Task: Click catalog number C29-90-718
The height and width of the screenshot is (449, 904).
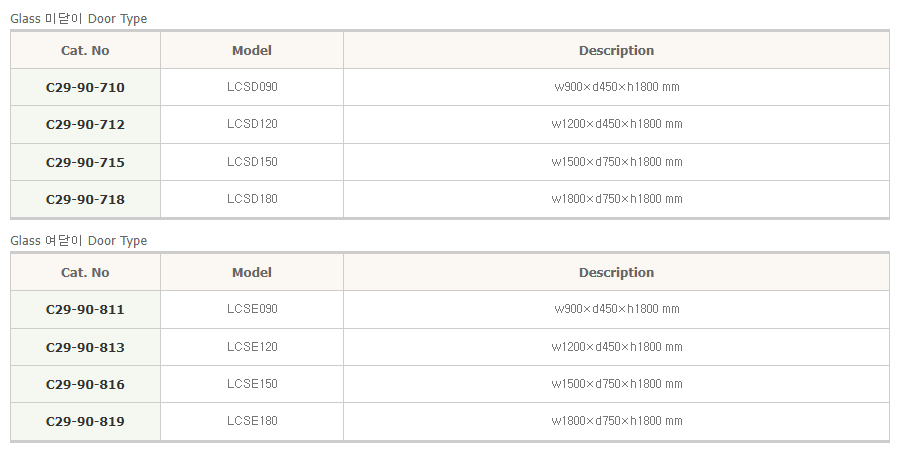Action: (85, 199)
